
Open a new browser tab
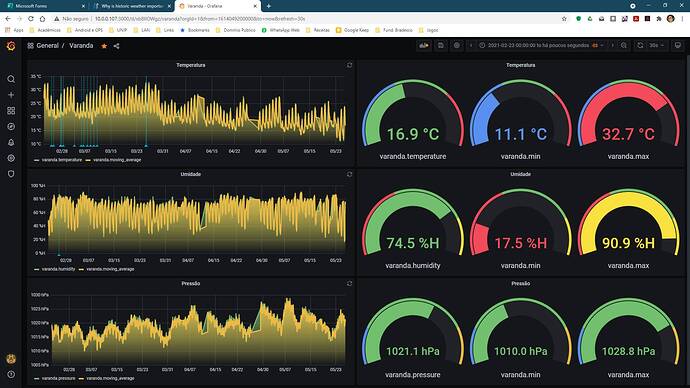coord(268,6)
